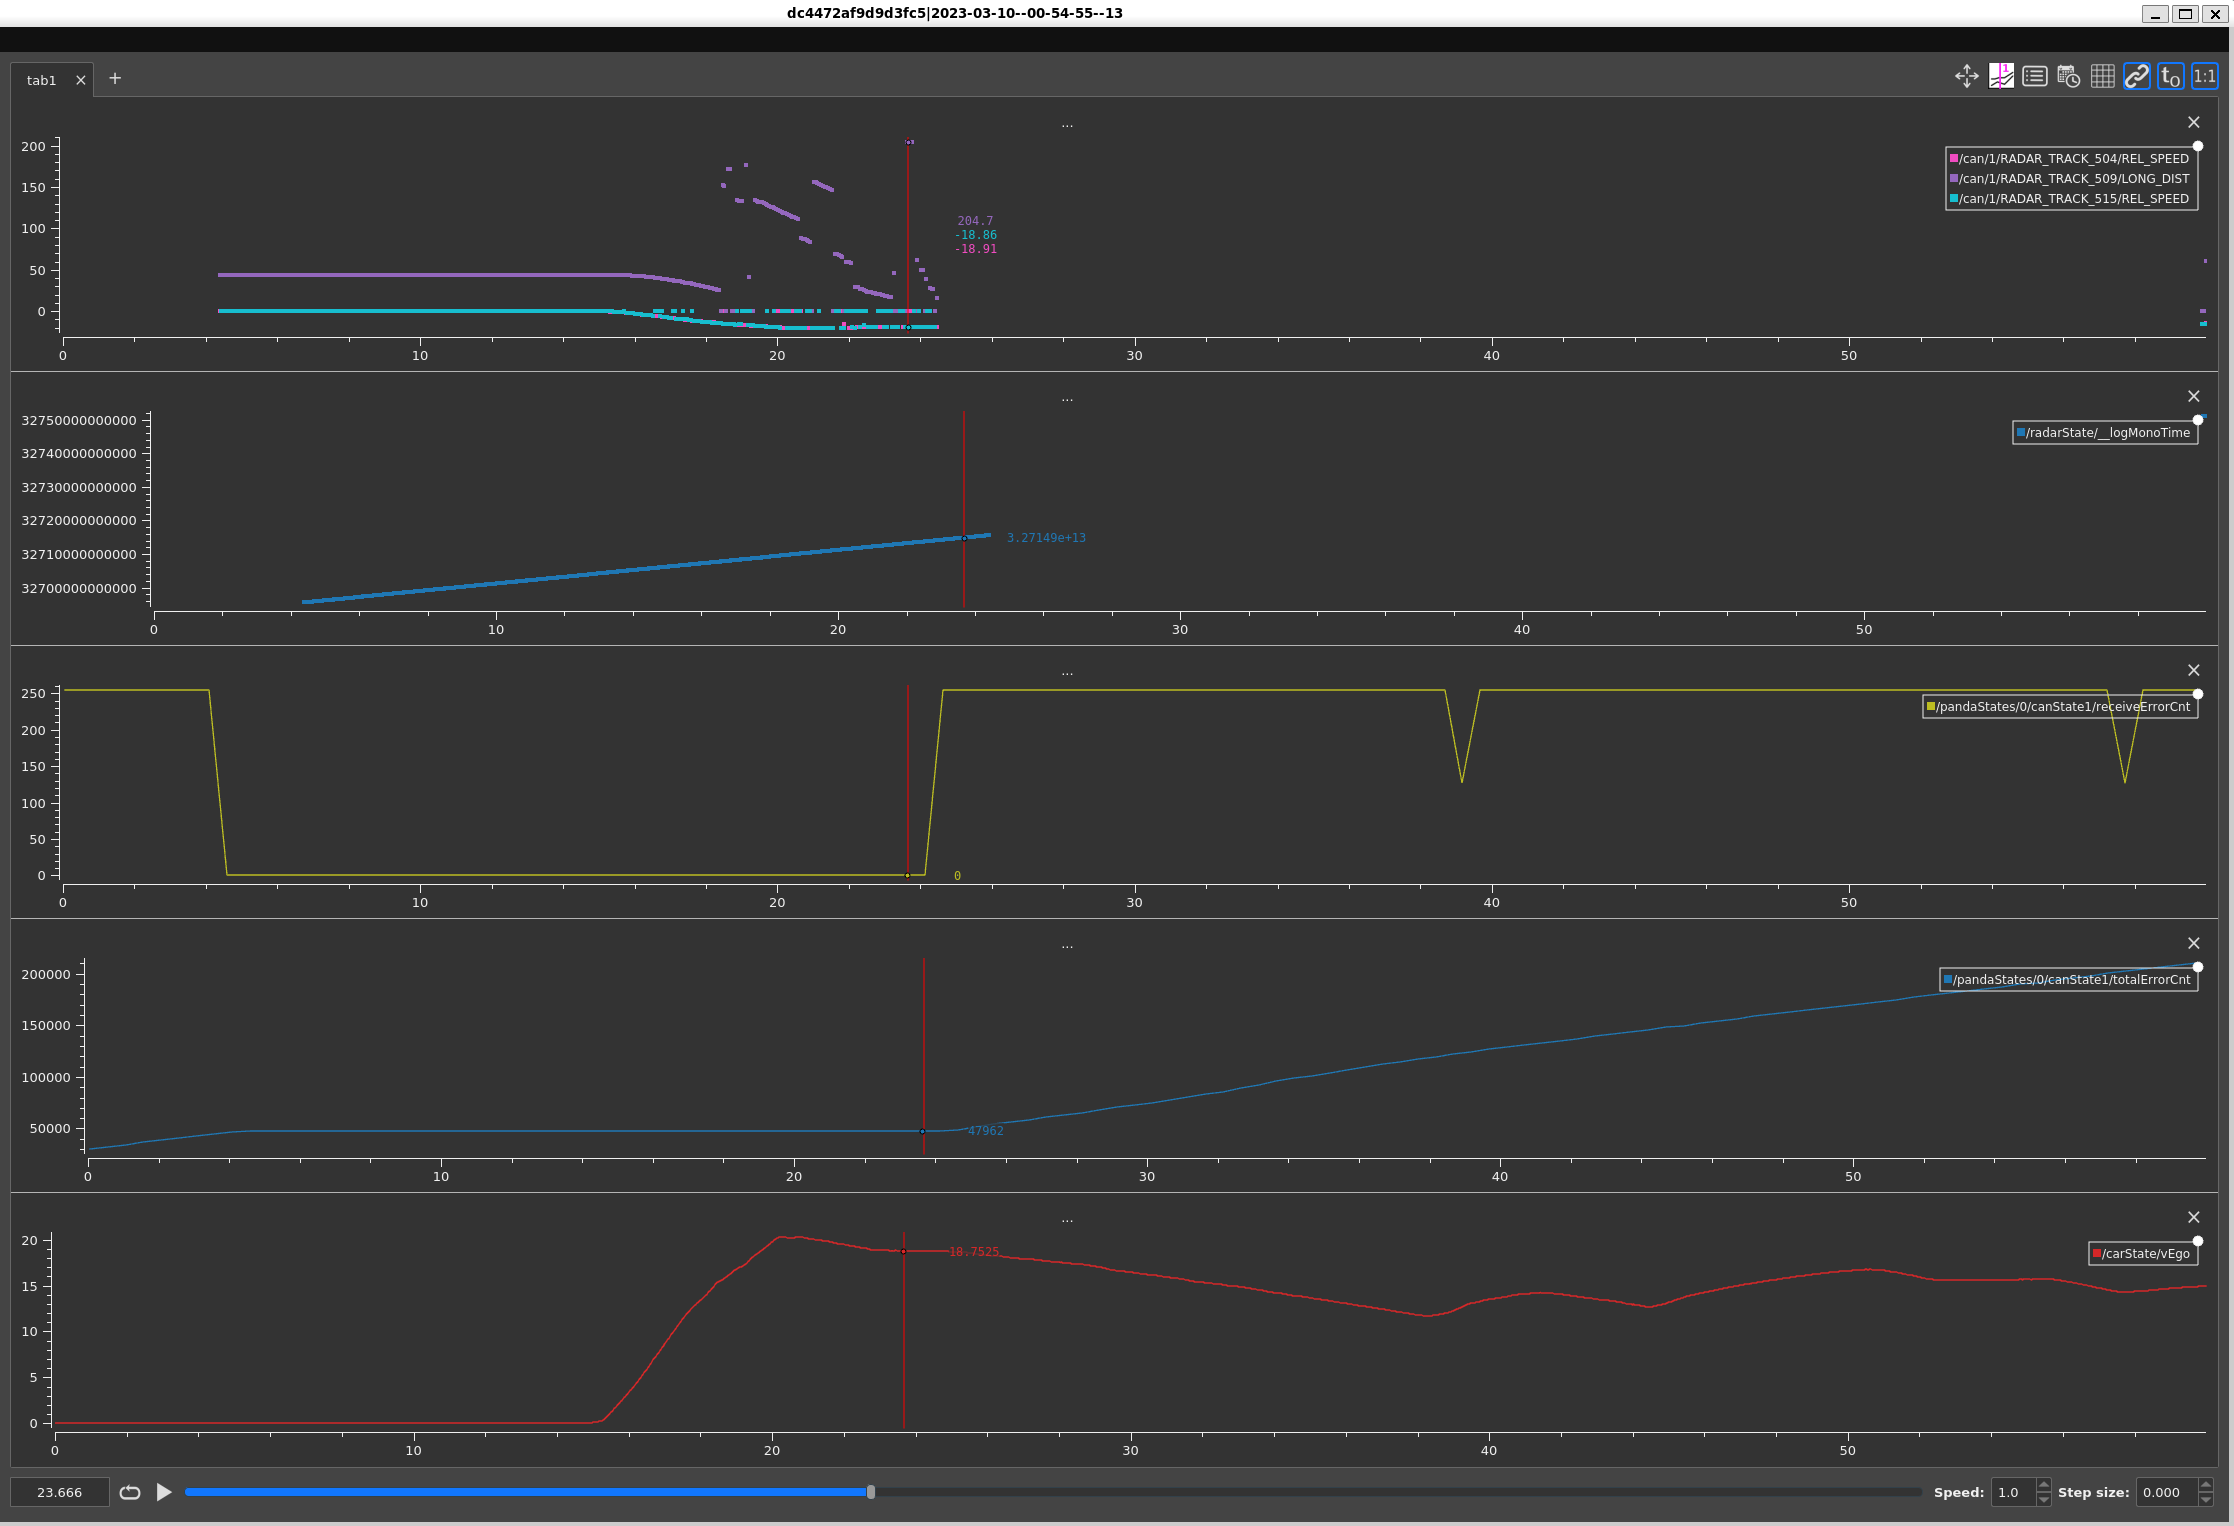Expand options menu of the receiveErrorCnt plot

coord(1067,671)
